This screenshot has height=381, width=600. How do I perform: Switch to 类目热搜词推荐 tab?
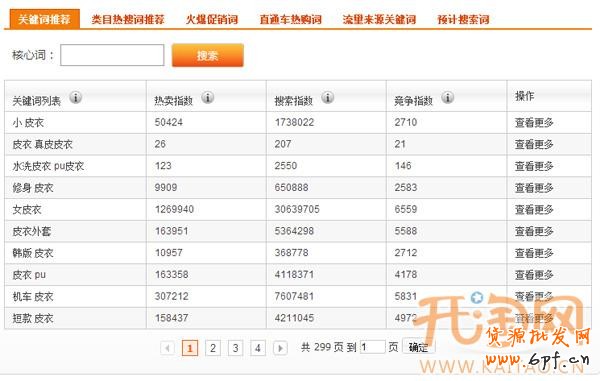[x=128, y=19]
